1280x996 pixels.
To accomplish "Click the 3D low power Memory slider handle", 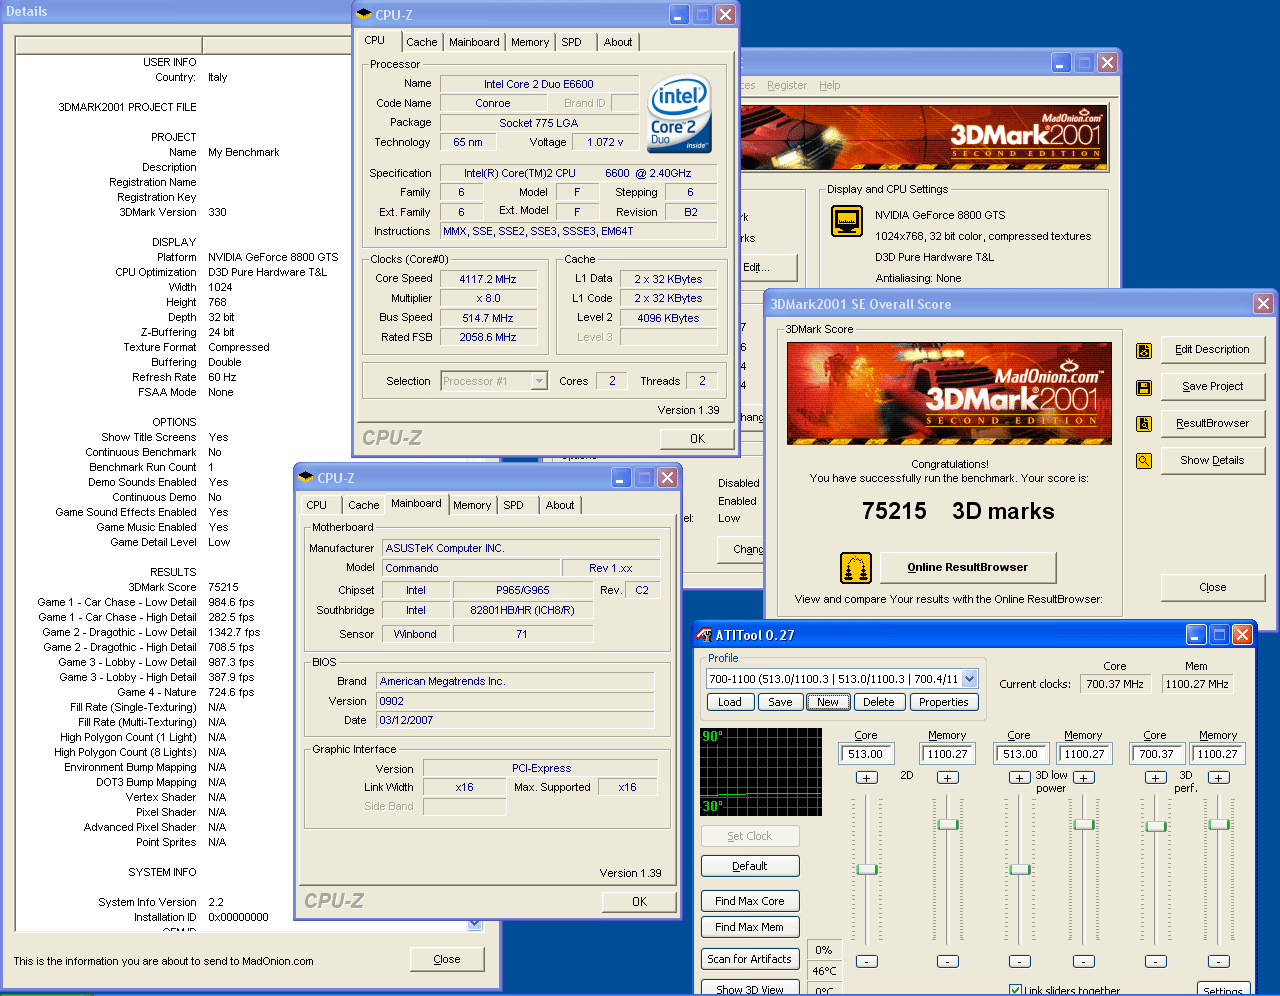I will 1084,825.
